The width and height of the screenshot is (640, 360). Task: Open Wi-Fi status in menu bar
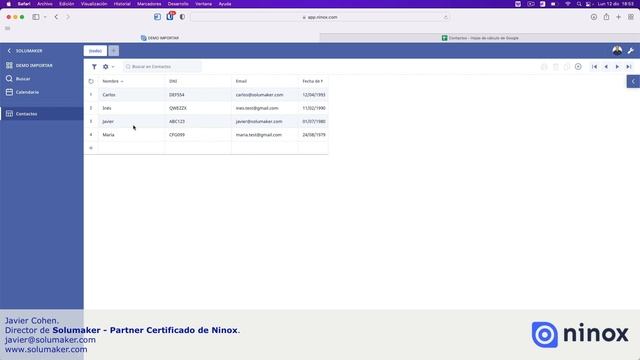[568, 4]
